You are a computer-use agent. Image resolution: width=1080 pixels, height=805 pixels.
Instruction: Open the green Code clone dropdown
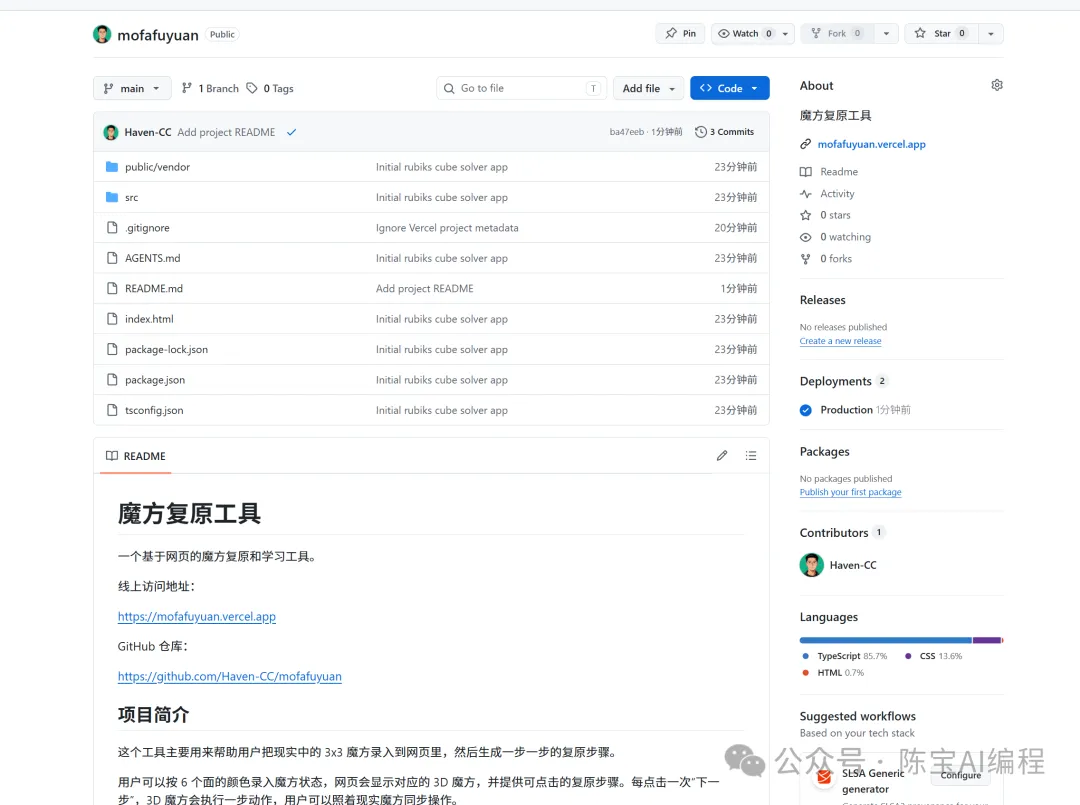tap(729, 88)
